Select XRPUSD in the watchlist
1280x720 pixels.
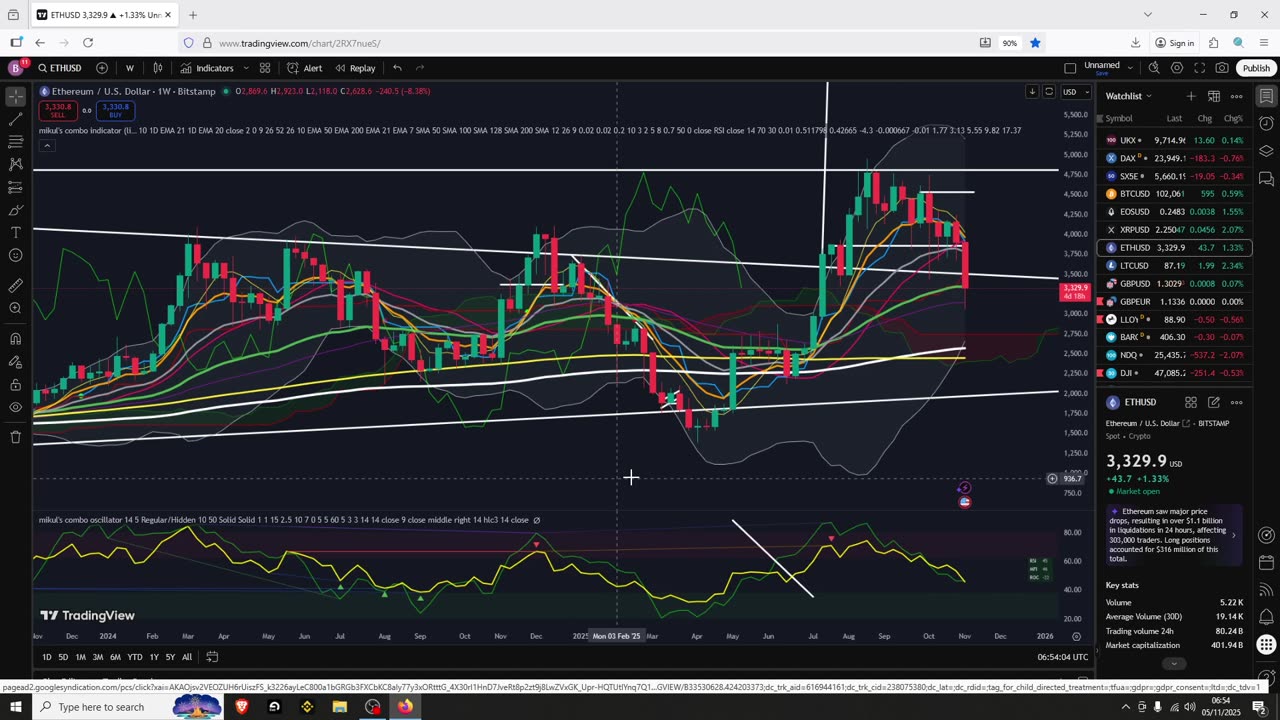1175,230
